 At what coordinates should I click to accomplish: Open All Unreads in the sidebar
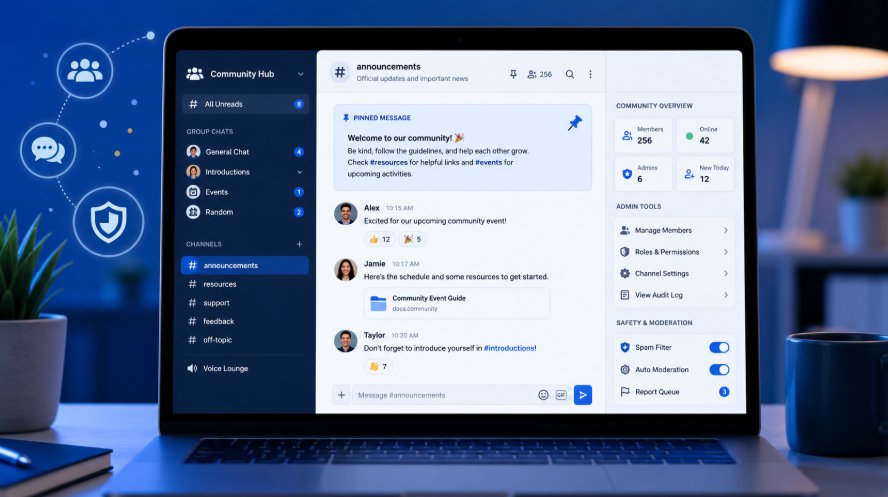click(x=245, y=104)
